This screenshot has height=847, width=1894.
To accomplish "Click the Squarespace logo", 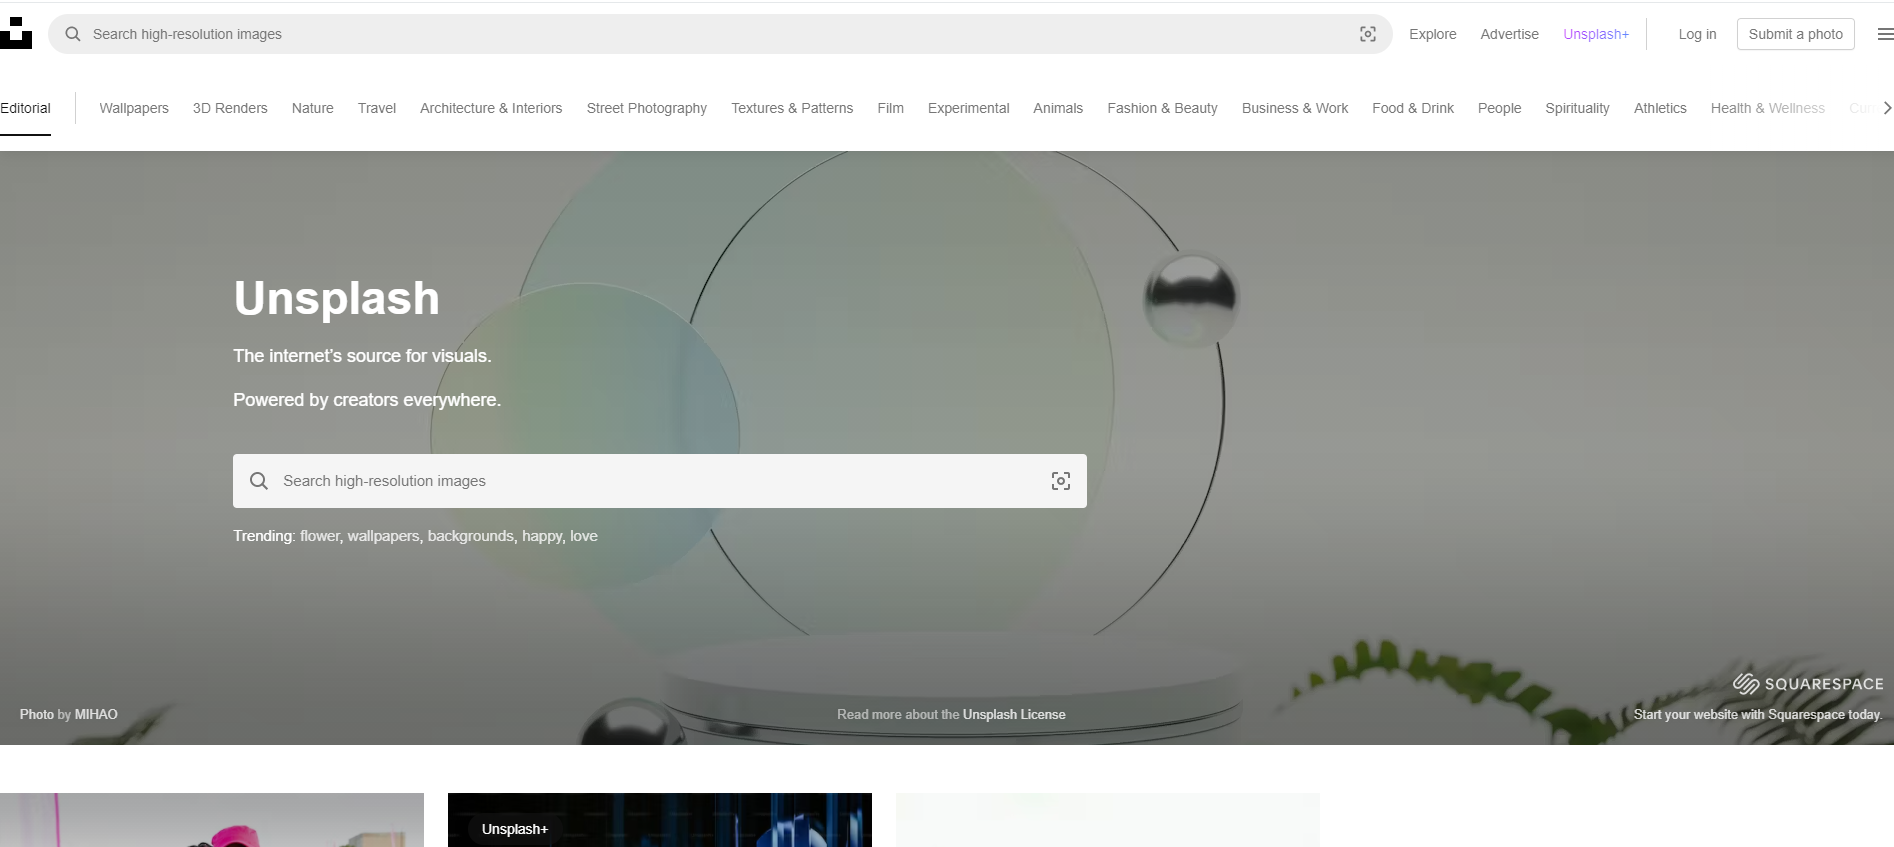I will (x=1808, y=684).
